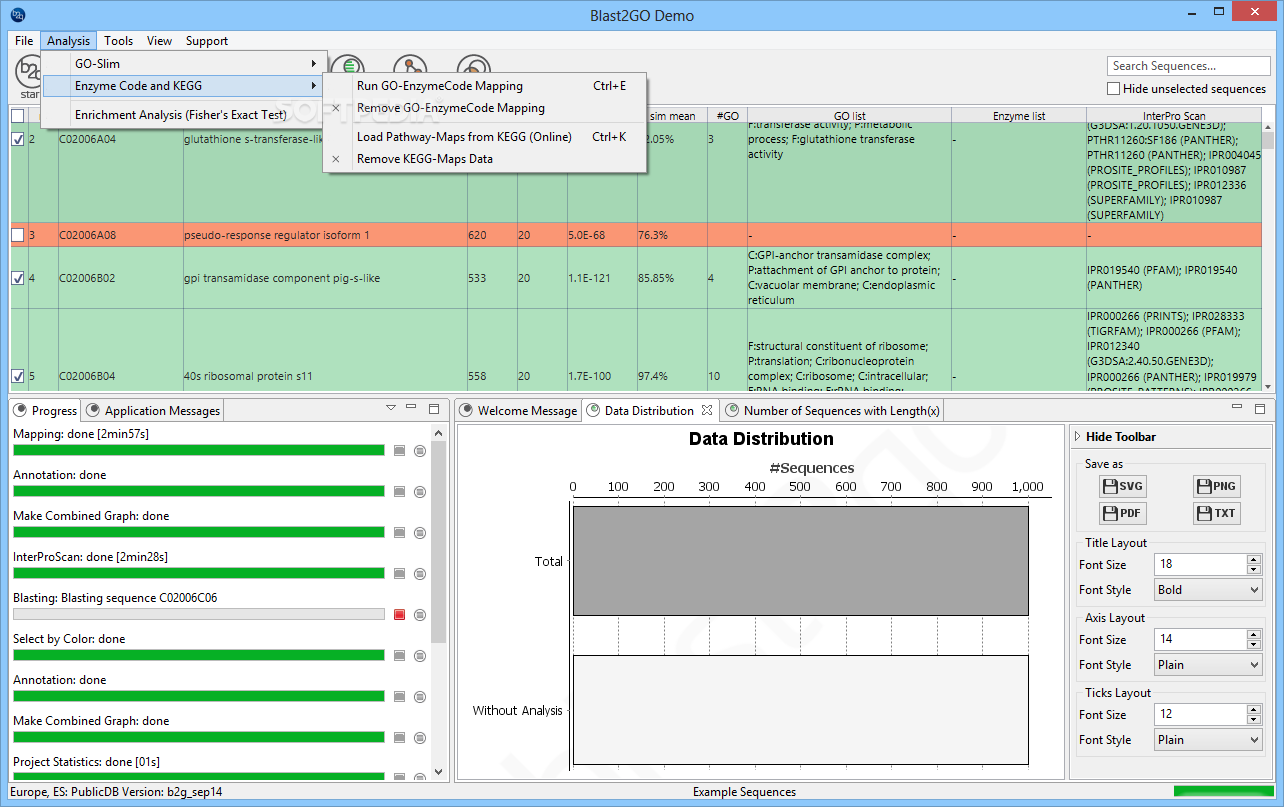
Task: Close the Data Distribution tab
Action: tap(706, 410)
